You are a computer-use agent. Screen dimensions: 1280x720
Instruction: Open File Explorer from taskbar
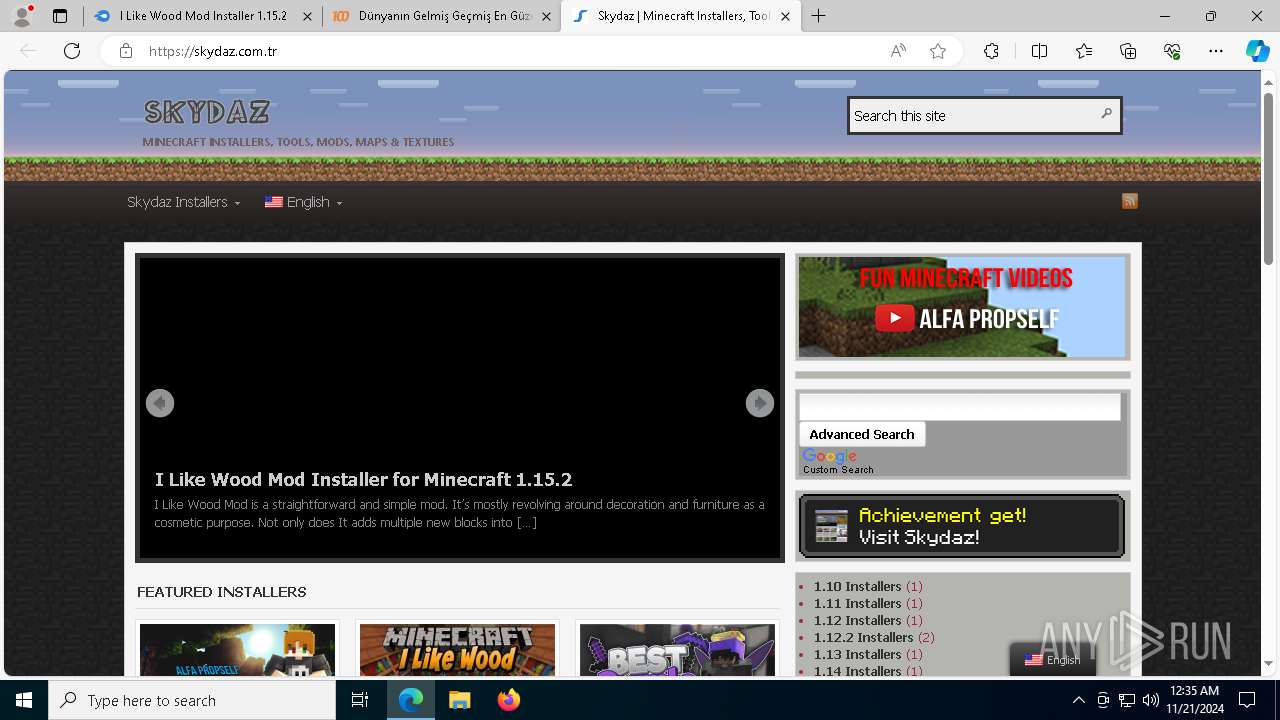pos(459,700)
